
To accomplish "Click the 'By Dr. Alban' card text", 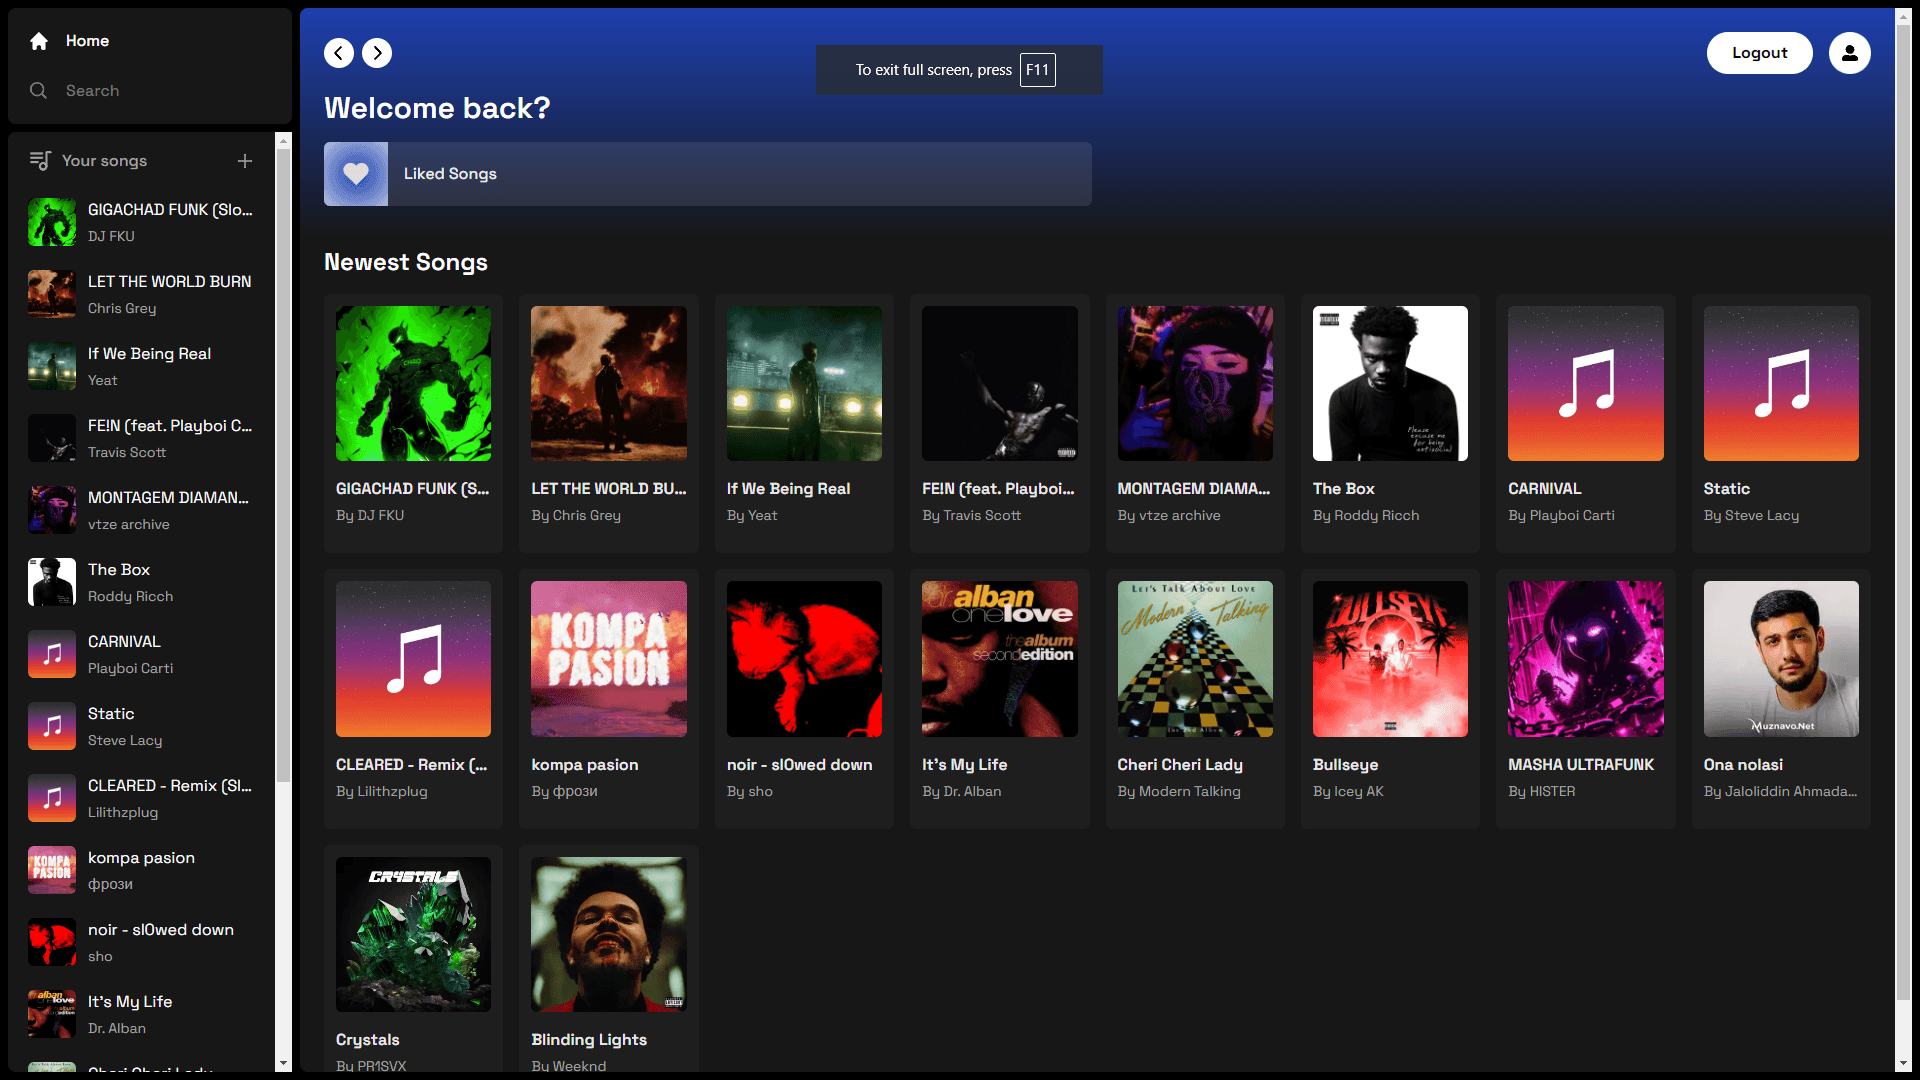I will 961,791.
